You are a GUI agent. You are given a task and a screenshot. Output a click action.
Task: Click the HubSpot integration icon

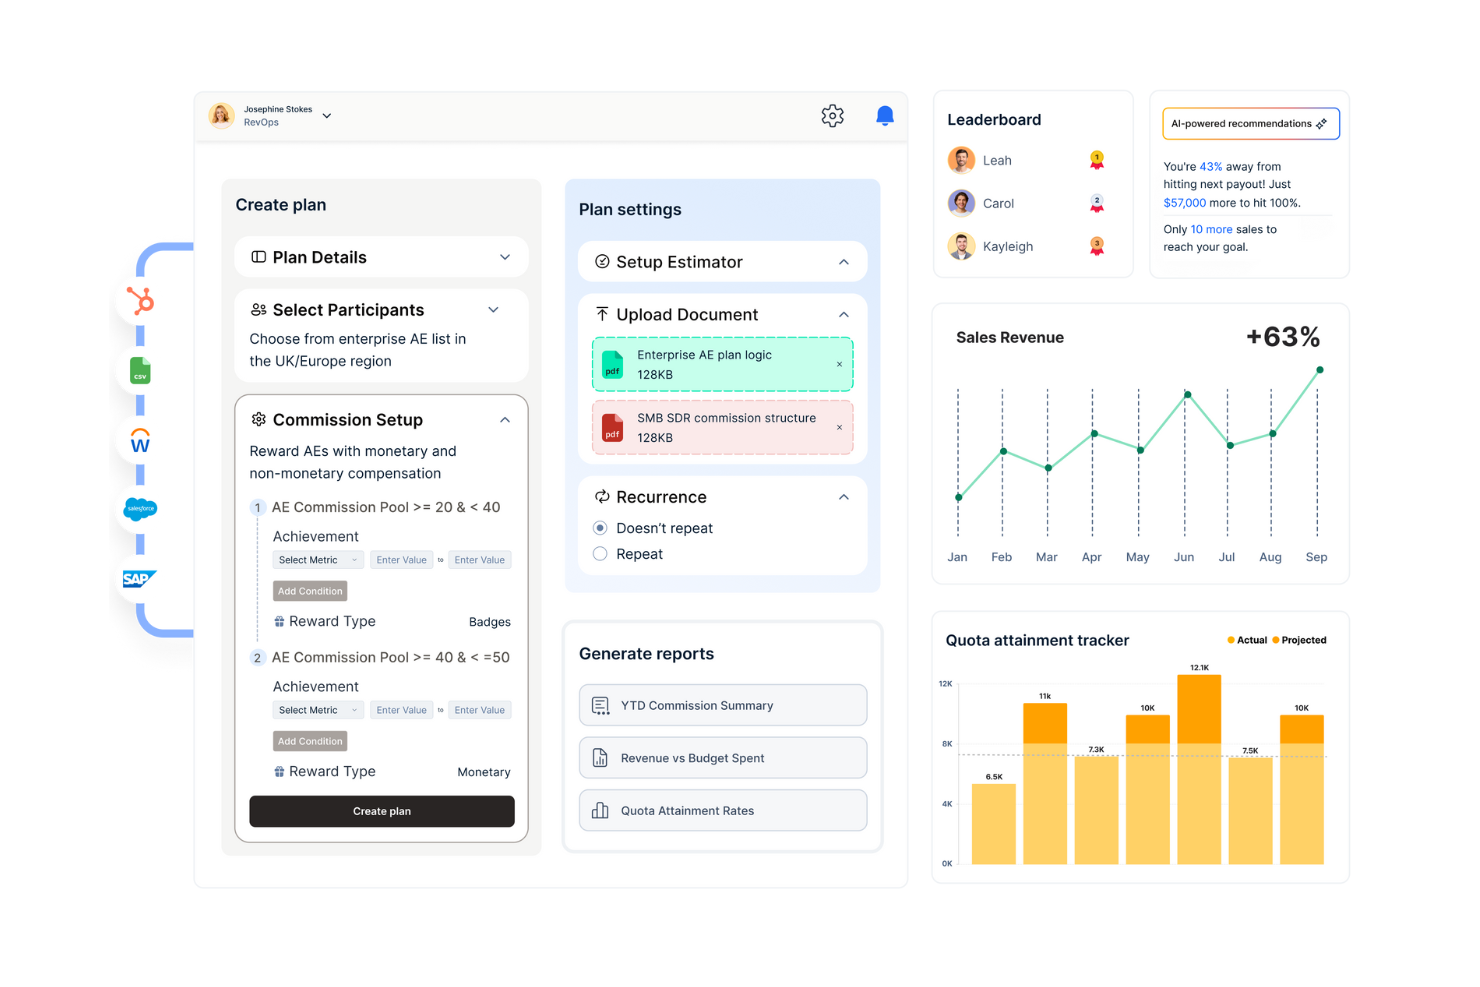pyautogui.click(x=140, y=300)
